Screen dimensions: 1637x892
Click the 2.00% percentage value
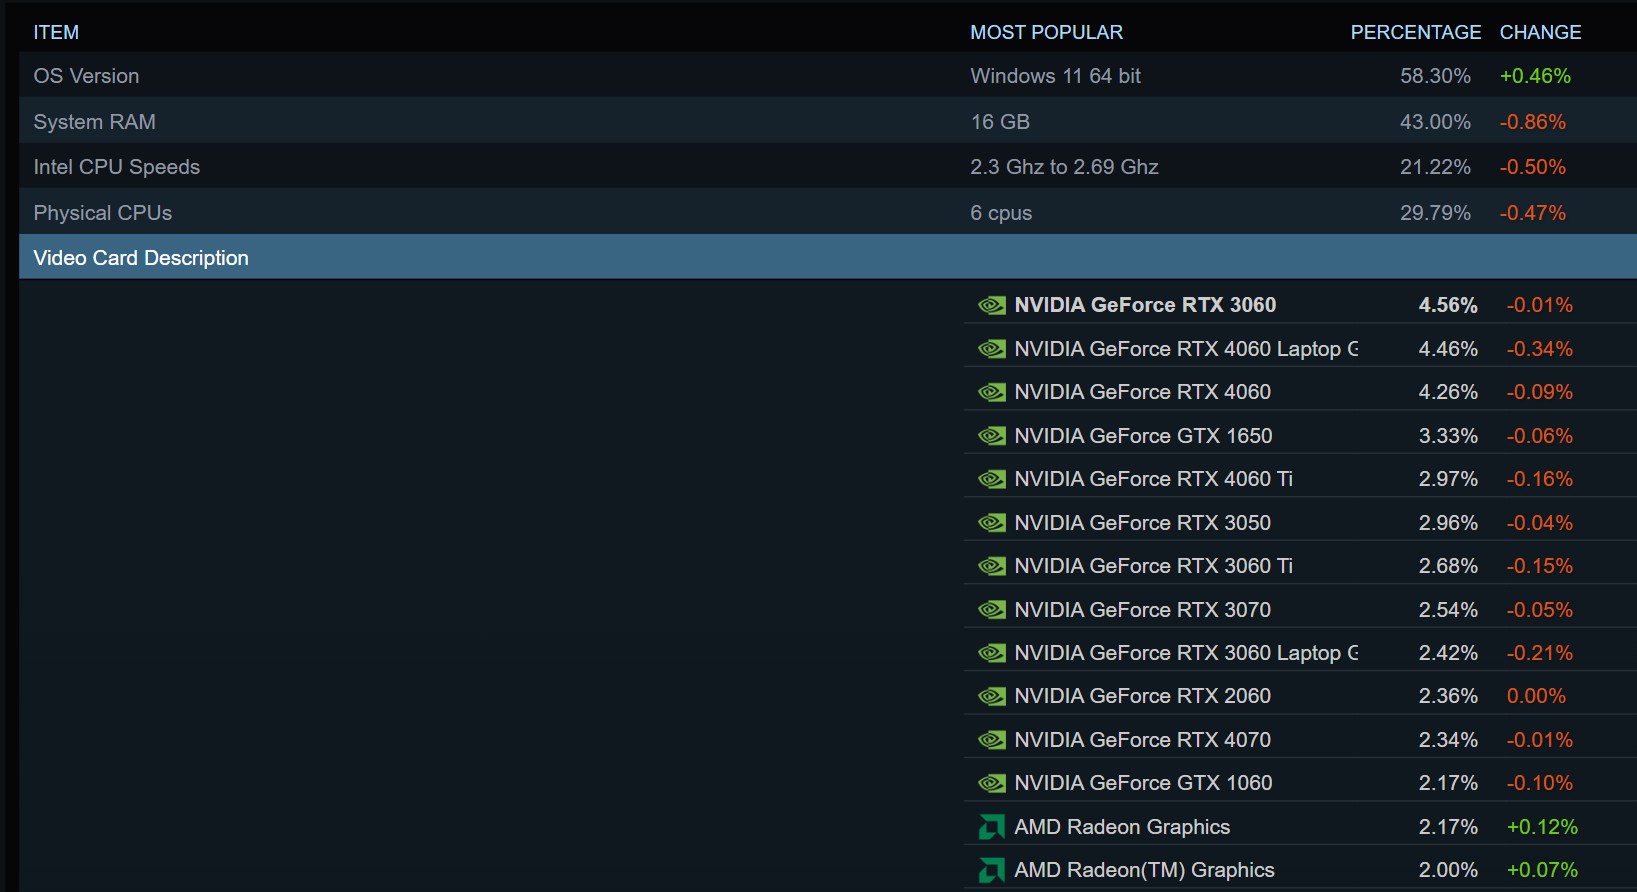point(1448,870)
